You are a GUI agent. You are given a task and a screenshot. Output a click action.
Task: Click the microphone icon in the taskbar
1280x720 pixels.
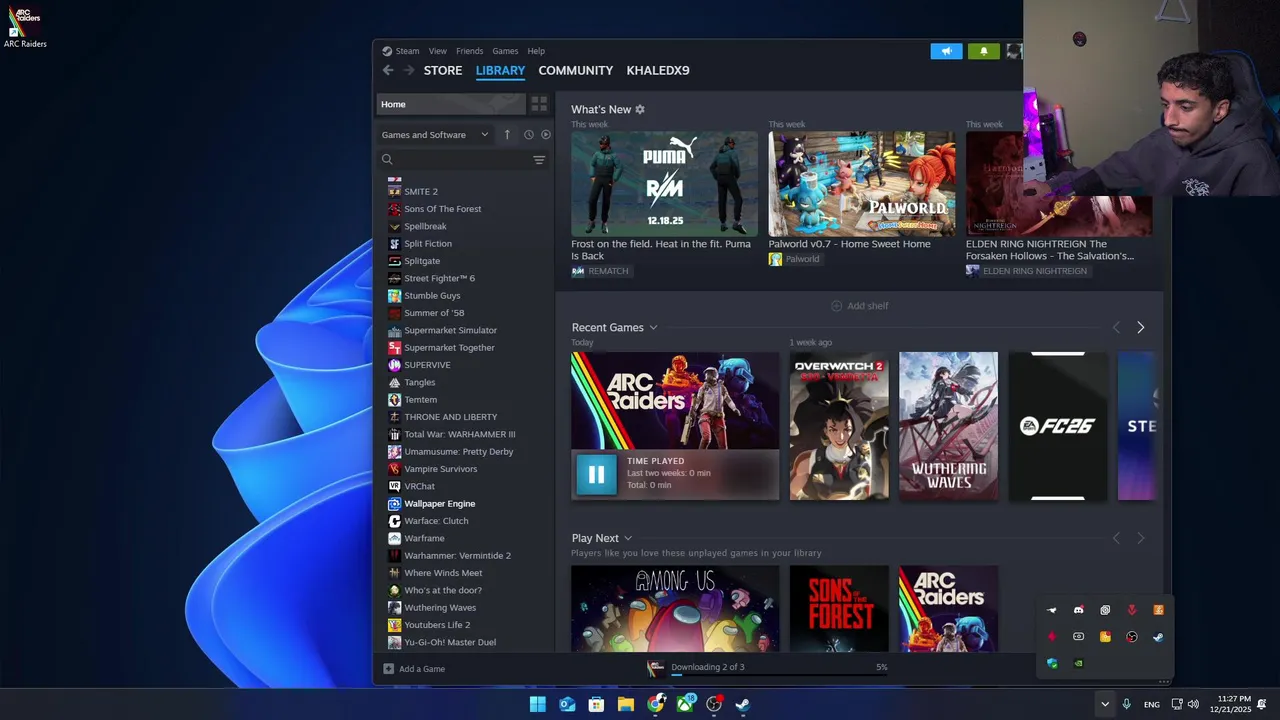1126,704
